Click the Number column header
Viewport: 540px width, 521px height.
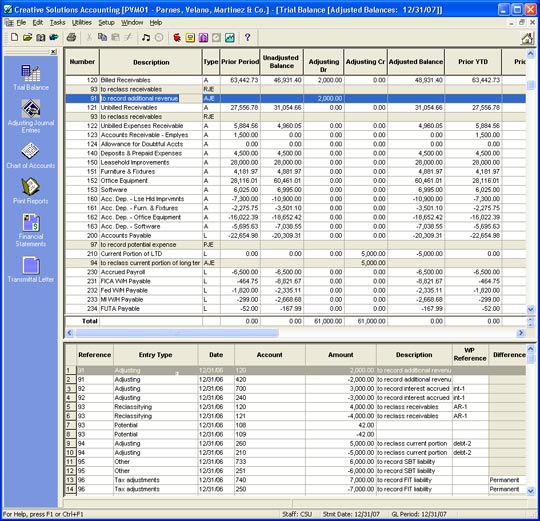point(82,62)
